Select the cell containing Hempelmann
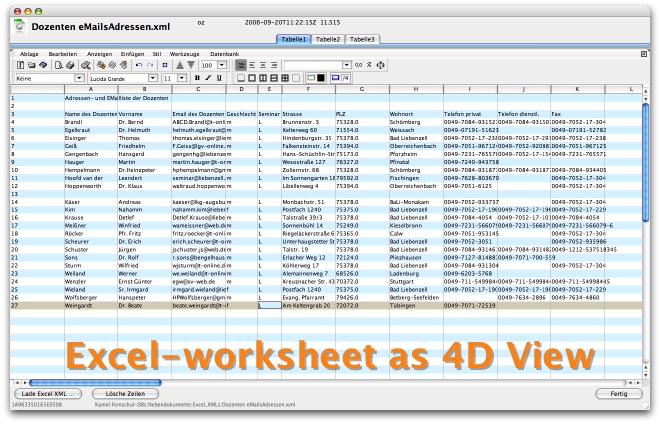This screenshot has height=424, width=660. pyautogui.click(x=90, y=170)
